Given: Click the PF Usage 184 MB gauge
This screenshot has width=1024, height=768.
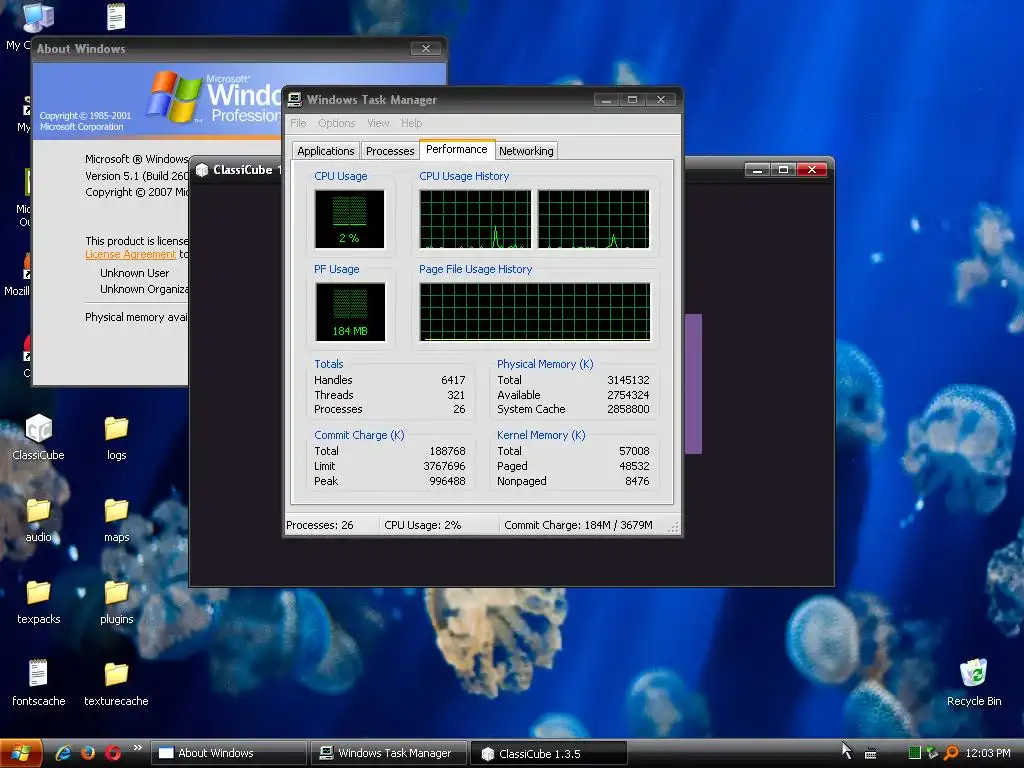Looking at the screenshot, I should (x=350, y=312).
